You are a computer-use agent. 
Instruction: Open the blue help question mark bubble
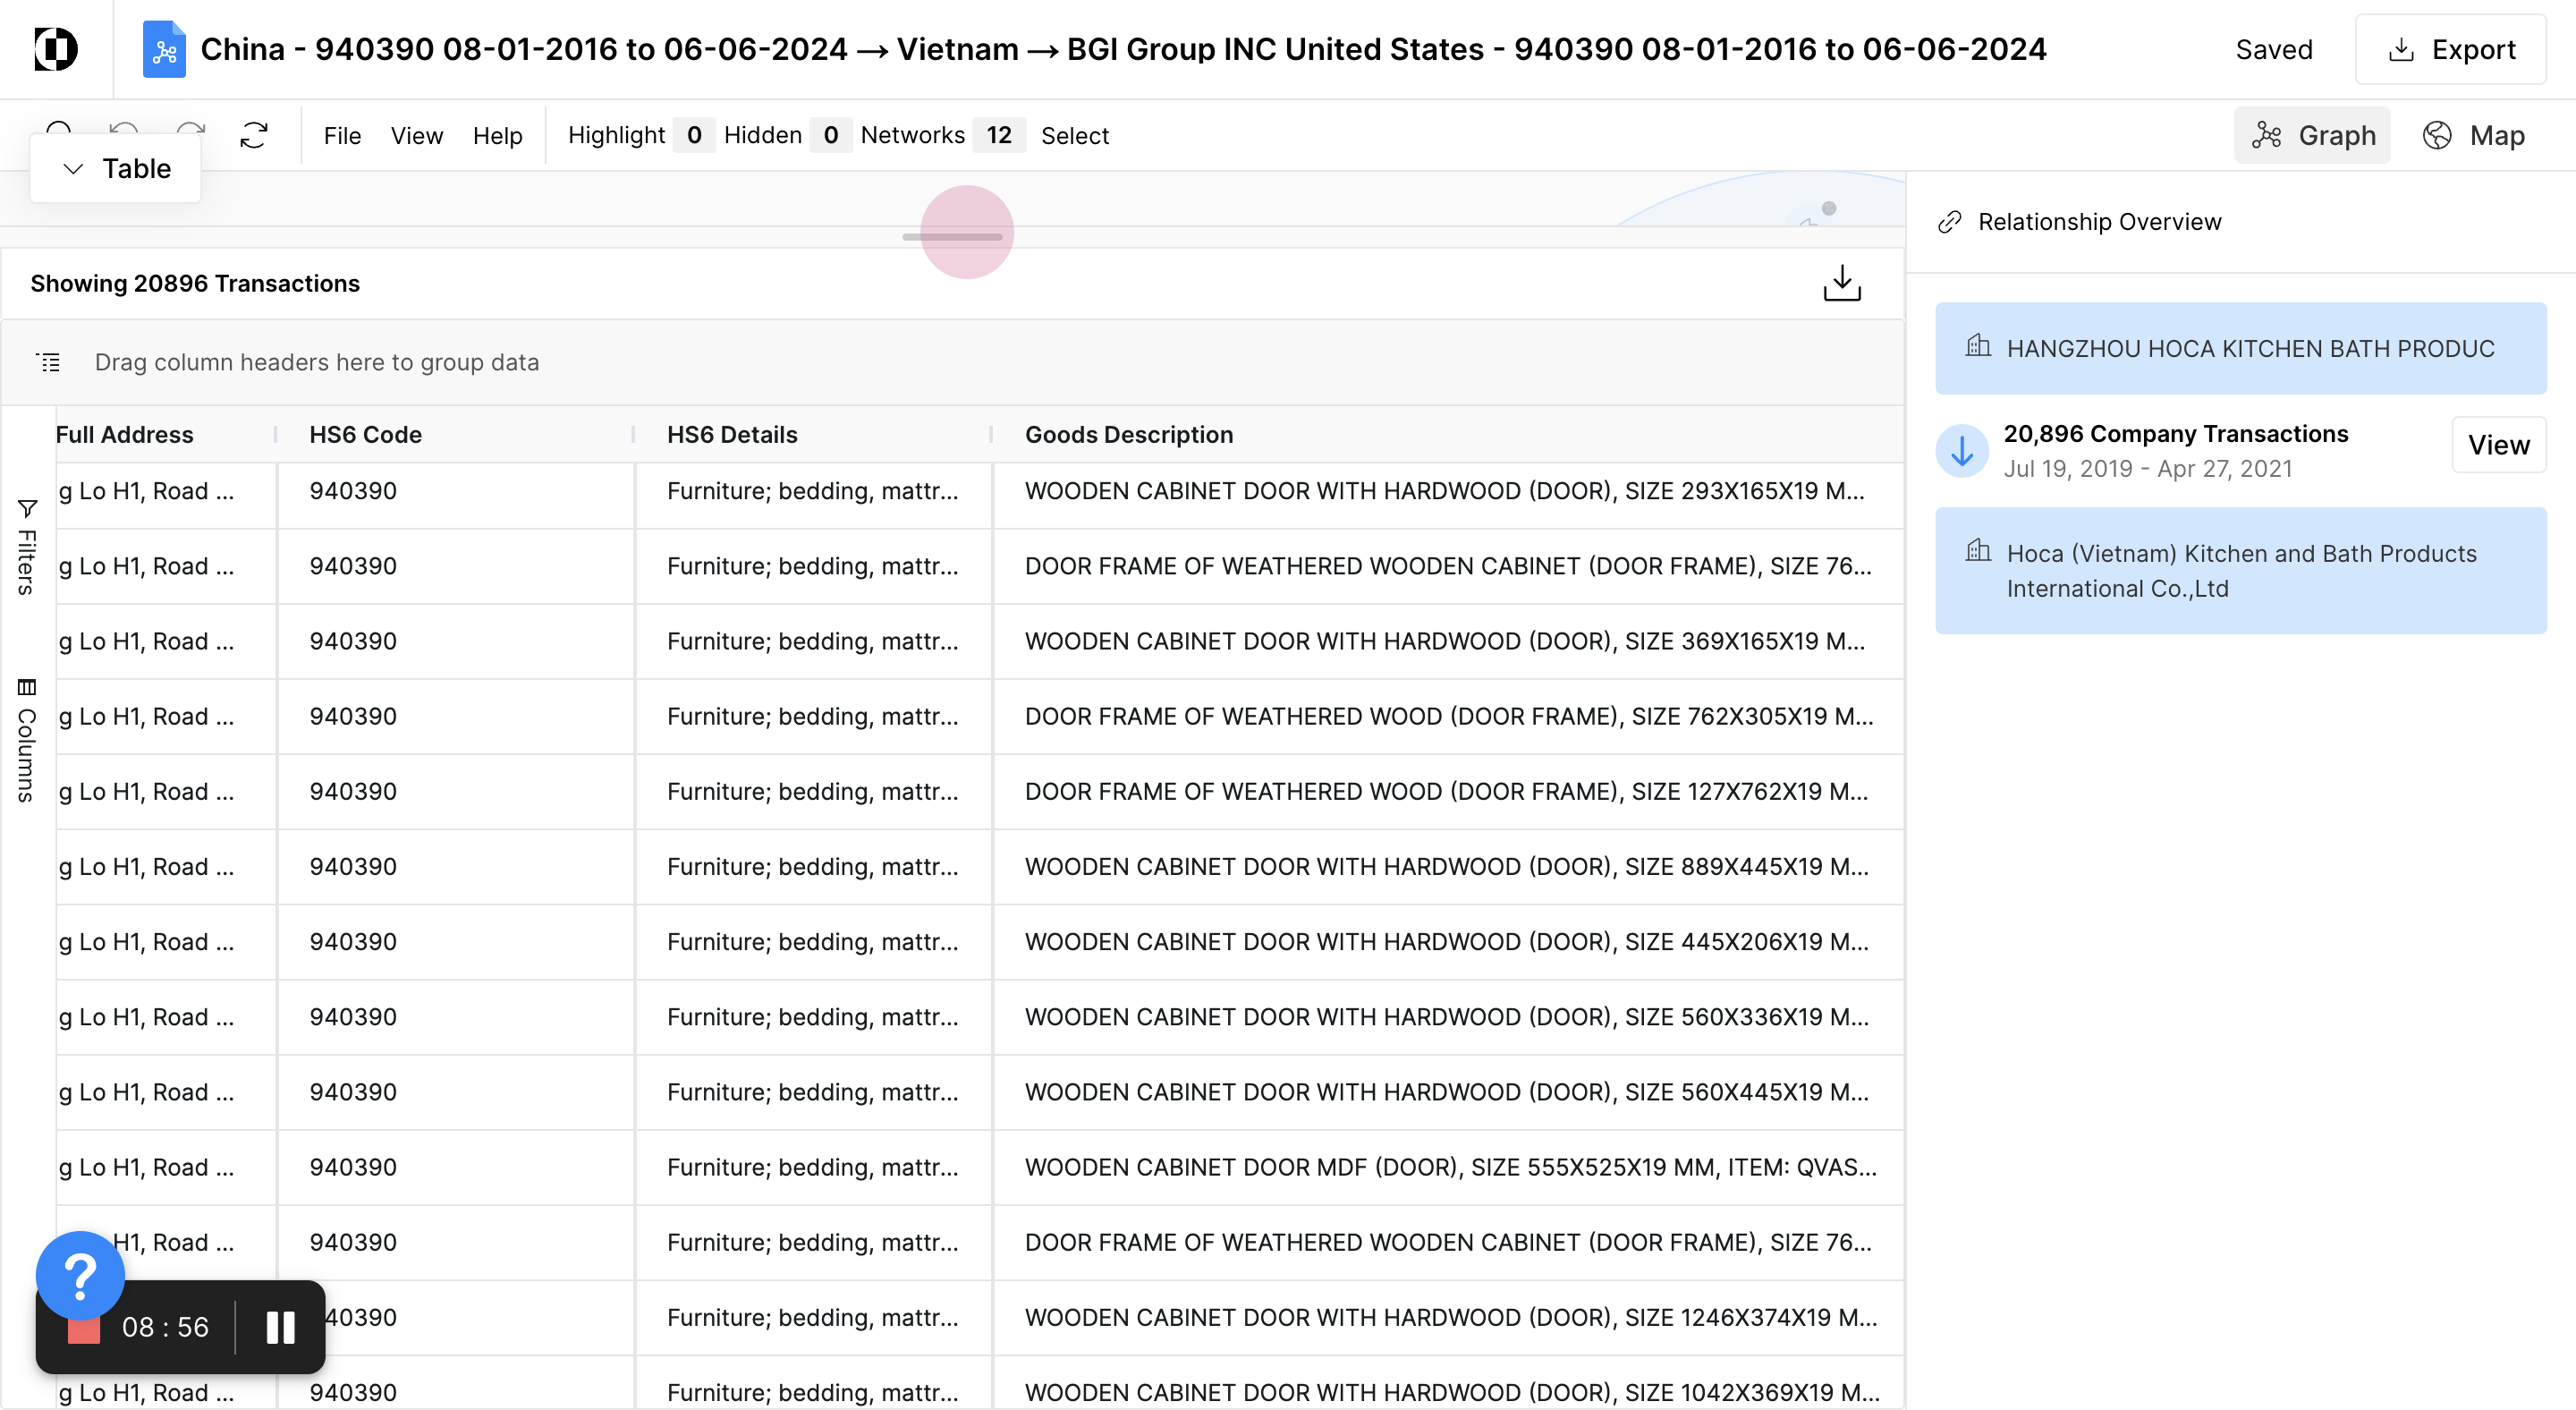pos(80,1275)
